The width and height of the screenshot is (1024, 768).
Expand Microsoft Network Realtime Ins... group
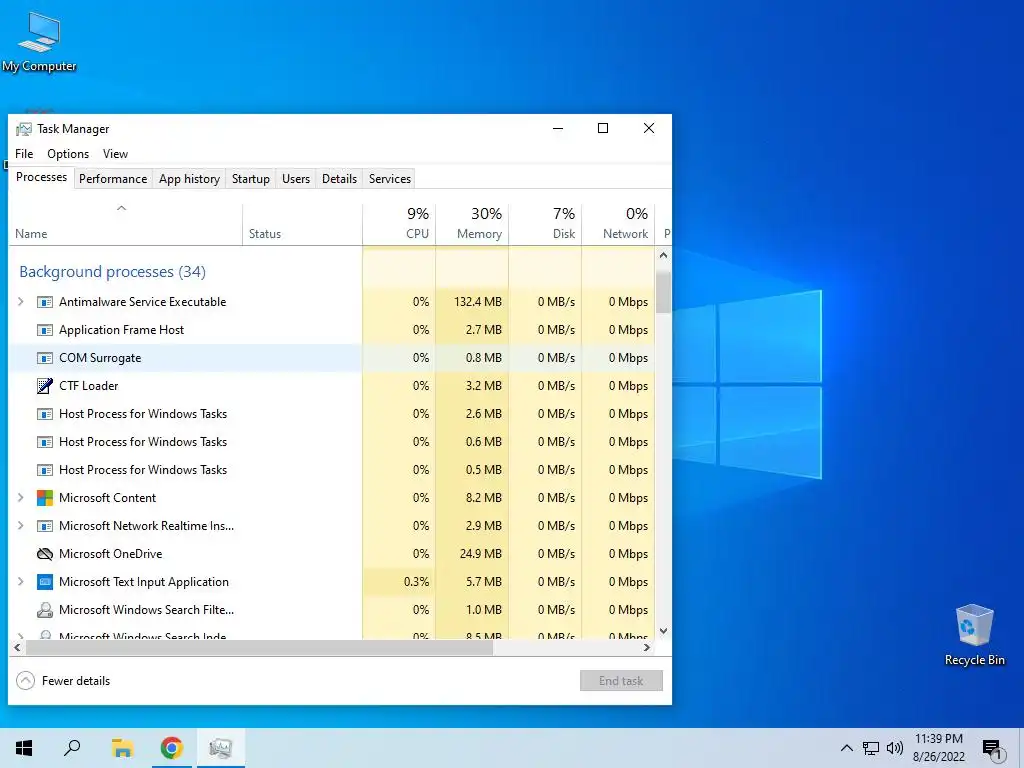[20, 526]
